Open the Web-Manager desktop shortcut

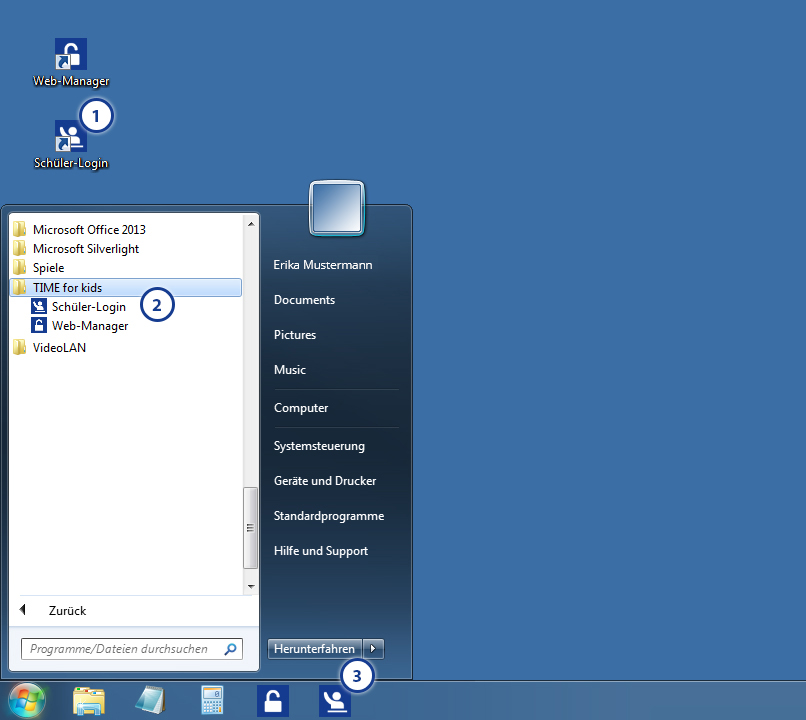(x=71, y=62)
